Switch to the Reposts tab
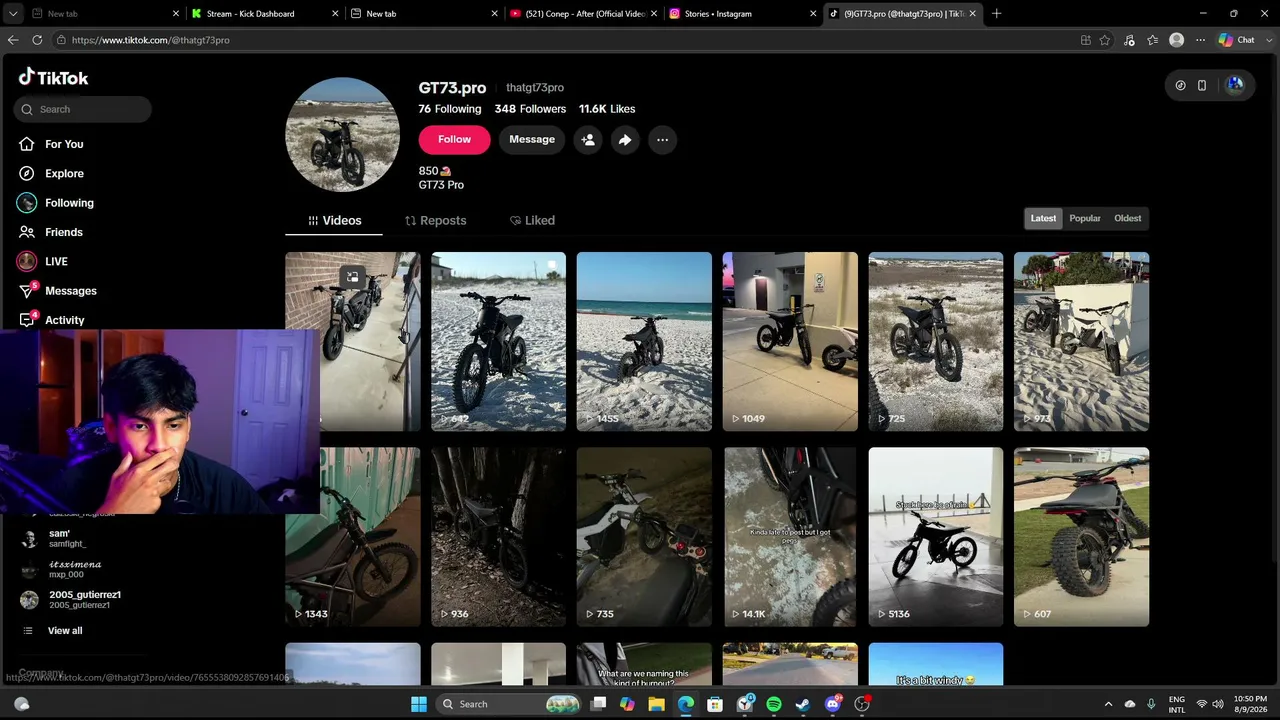1280x720 pixels. click(435, 220)
